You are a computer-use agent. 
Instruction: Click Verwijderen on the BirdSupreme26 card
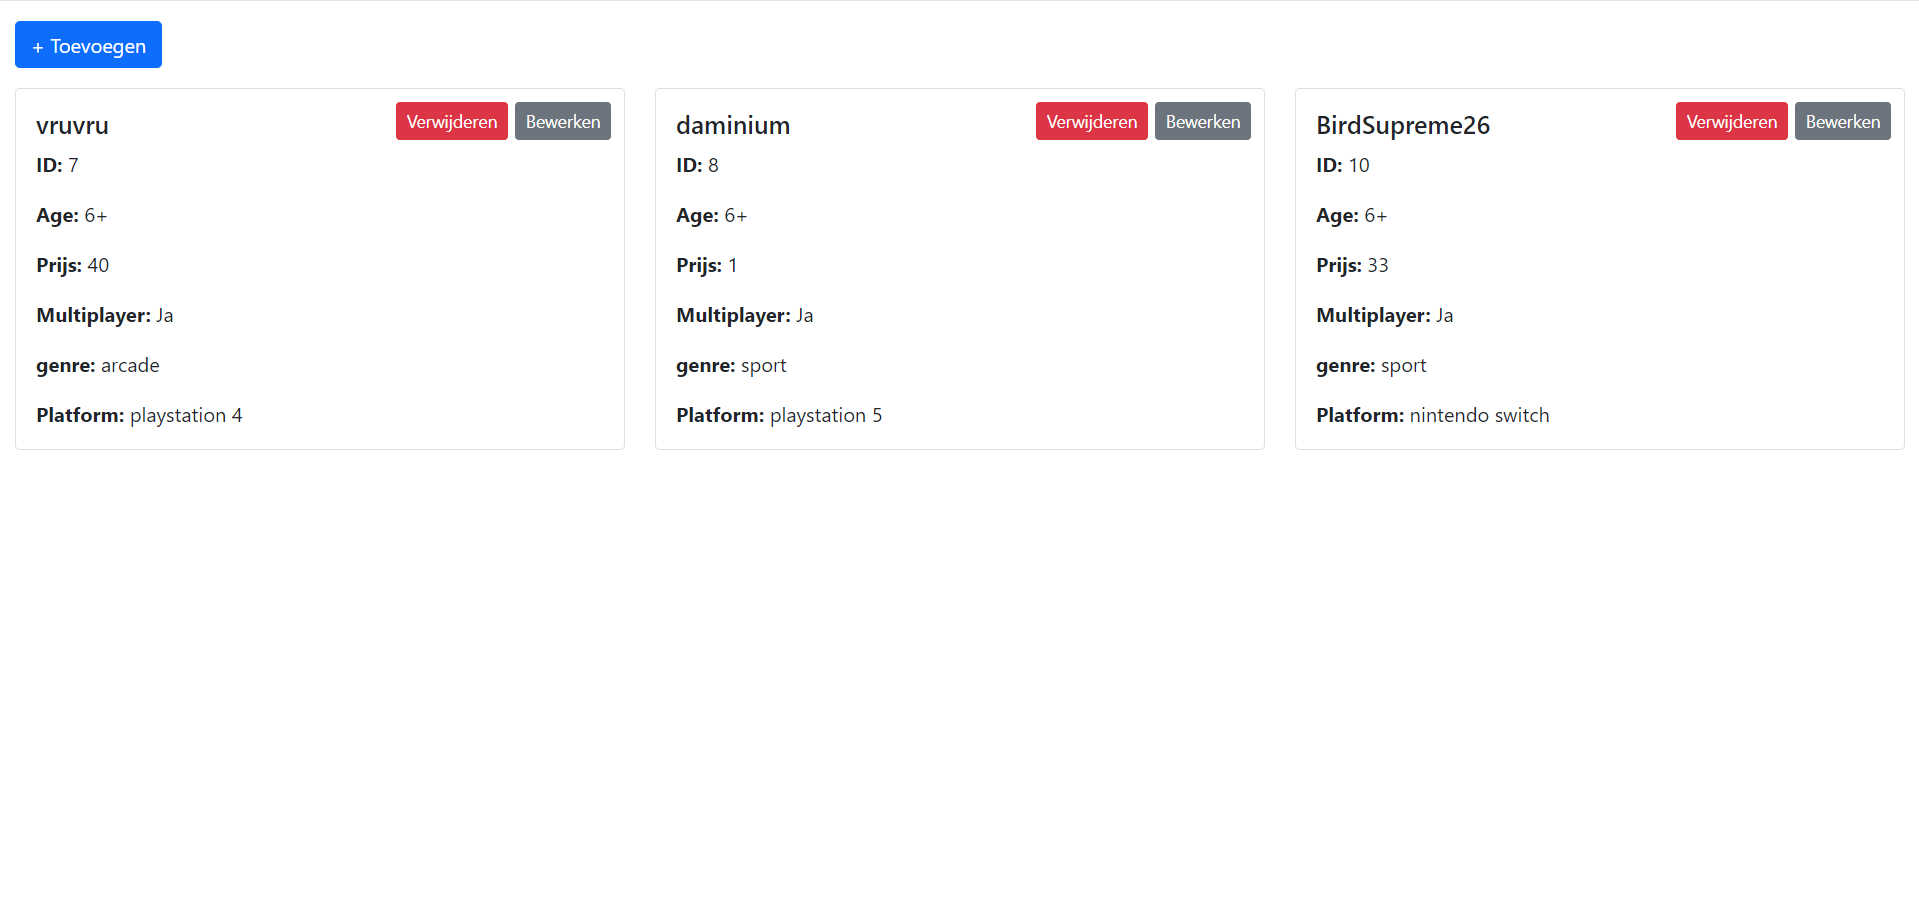(1731, 120)
